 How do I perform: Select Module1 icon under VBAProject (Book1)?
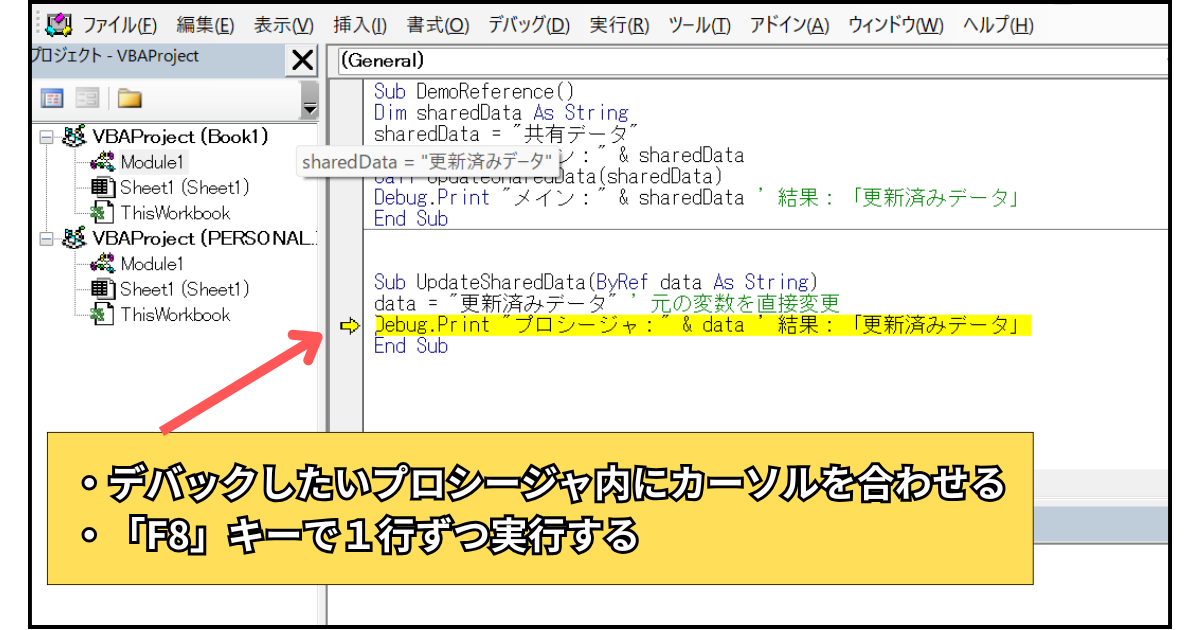(x=103, y=162)
